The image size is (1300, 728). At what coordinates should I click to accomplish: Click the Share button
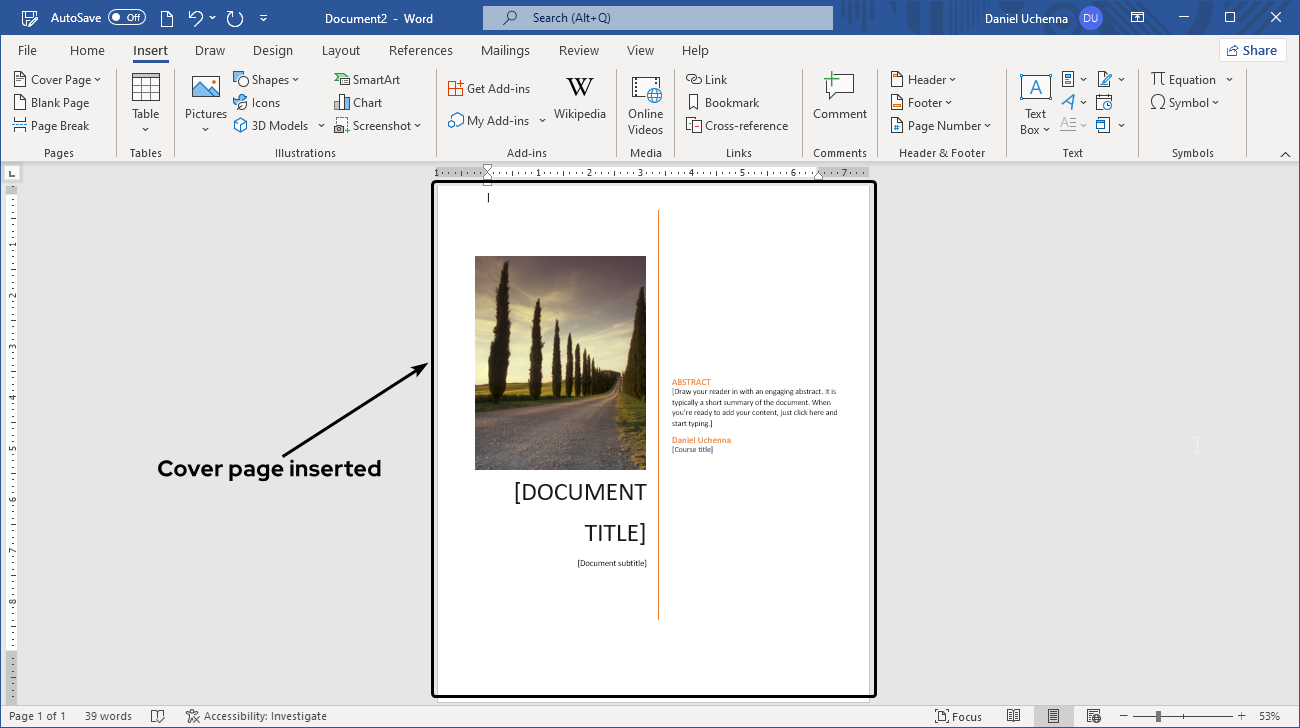point(1251,51)
